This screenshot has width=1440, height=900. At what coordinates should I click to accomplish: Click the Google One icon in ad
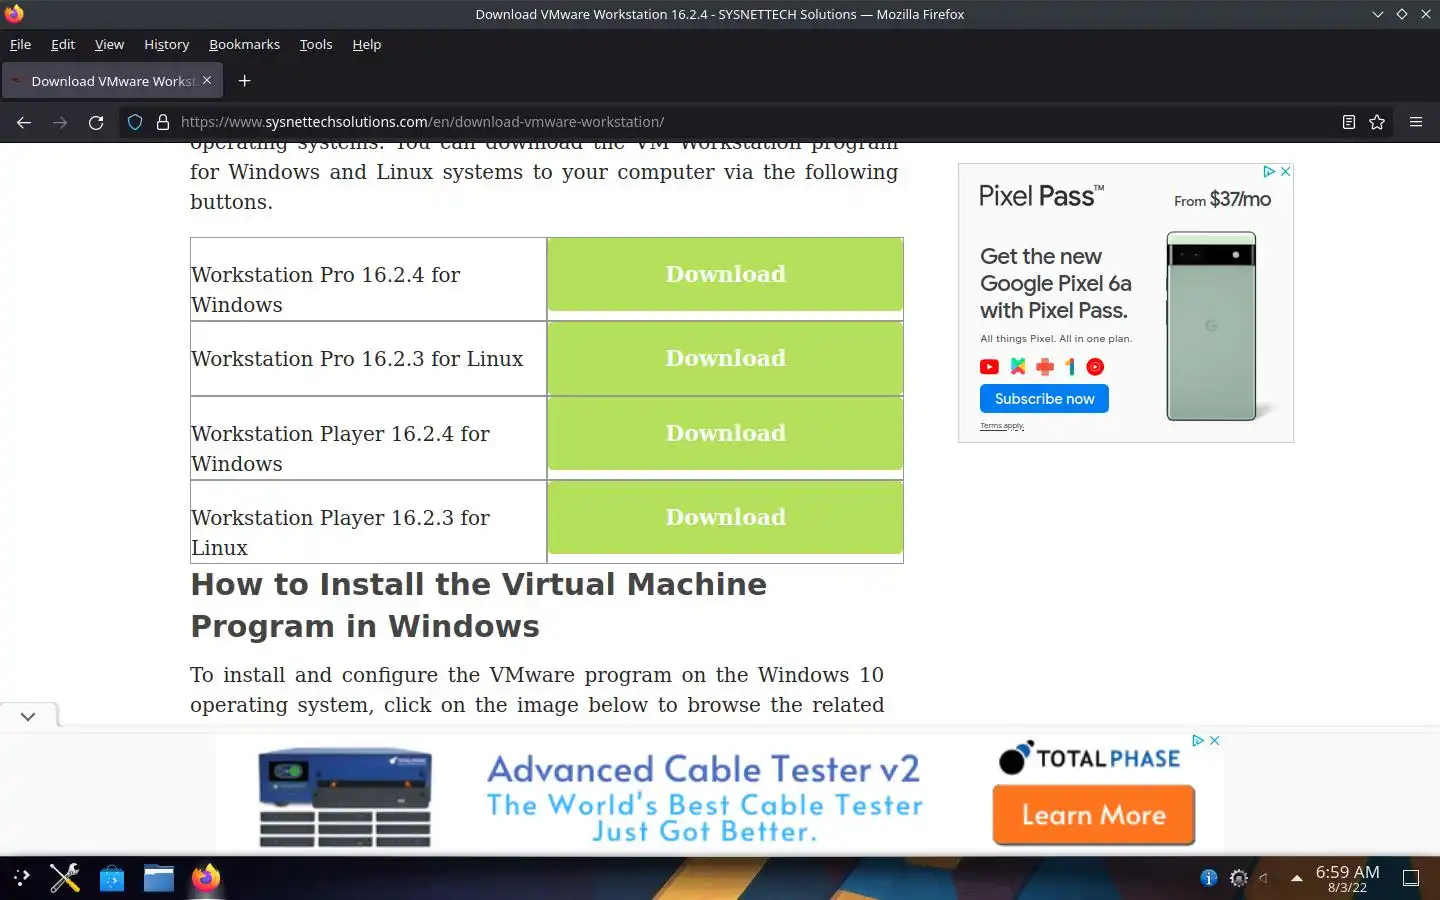1070,367
